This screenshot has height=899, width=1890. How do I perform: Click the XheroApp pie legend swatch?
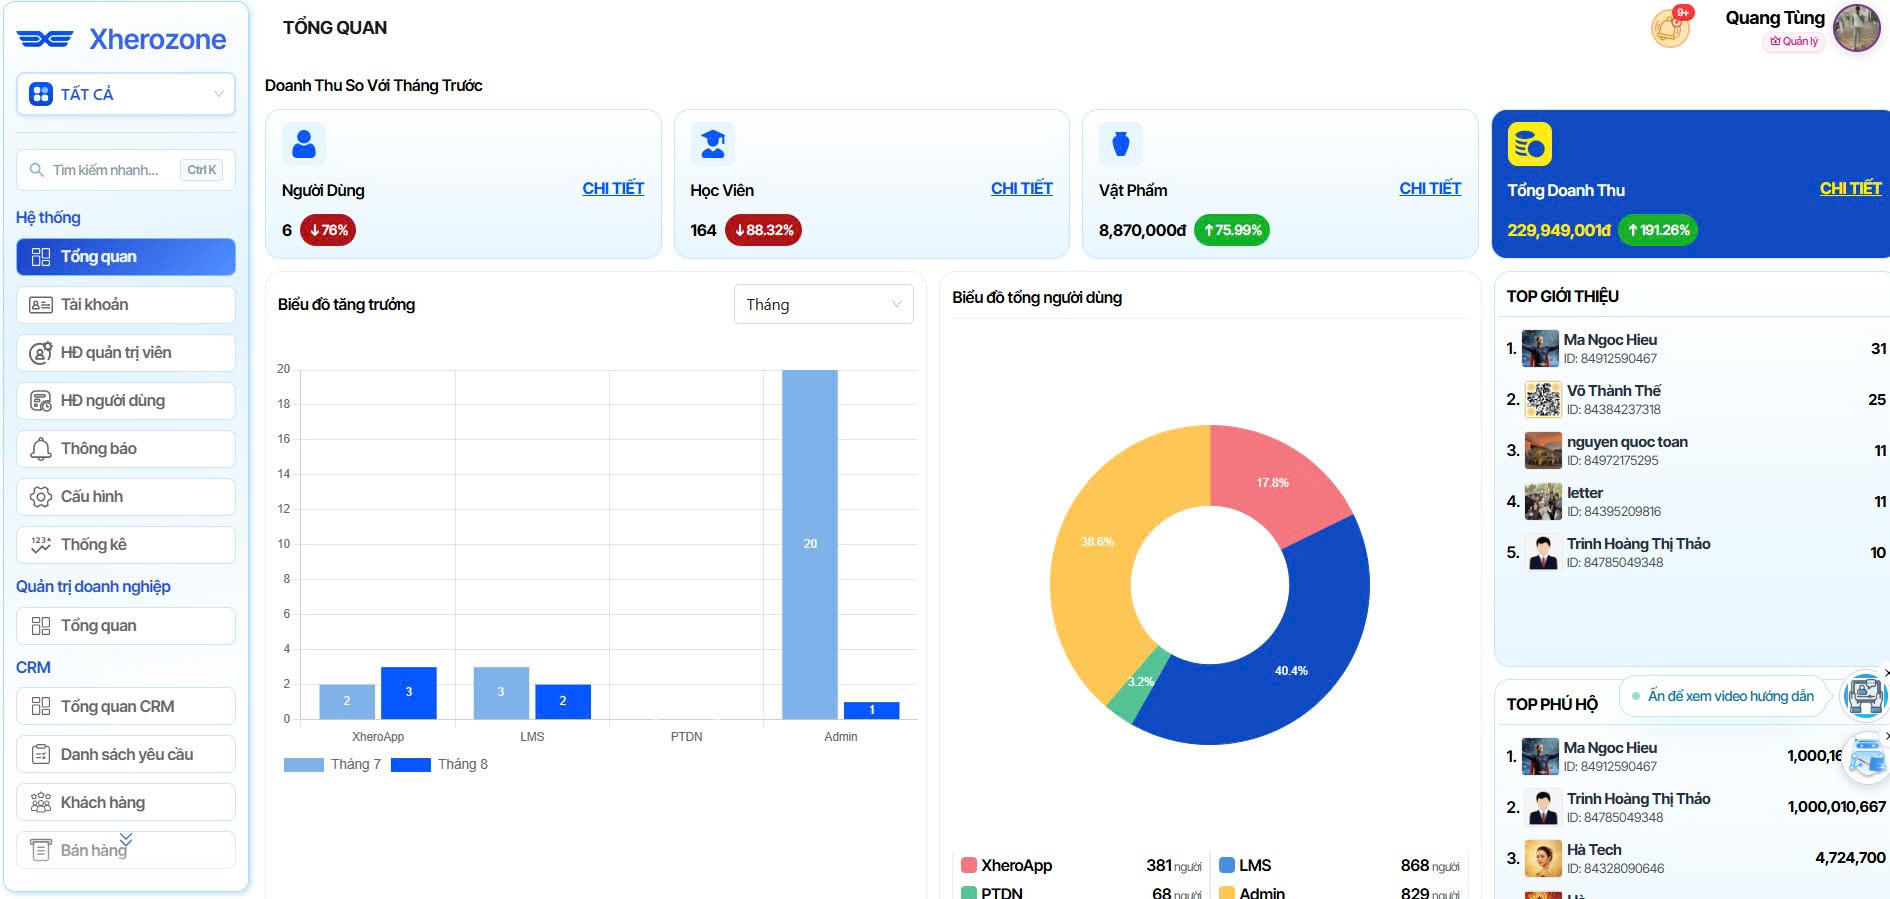[x=969, y=865]
